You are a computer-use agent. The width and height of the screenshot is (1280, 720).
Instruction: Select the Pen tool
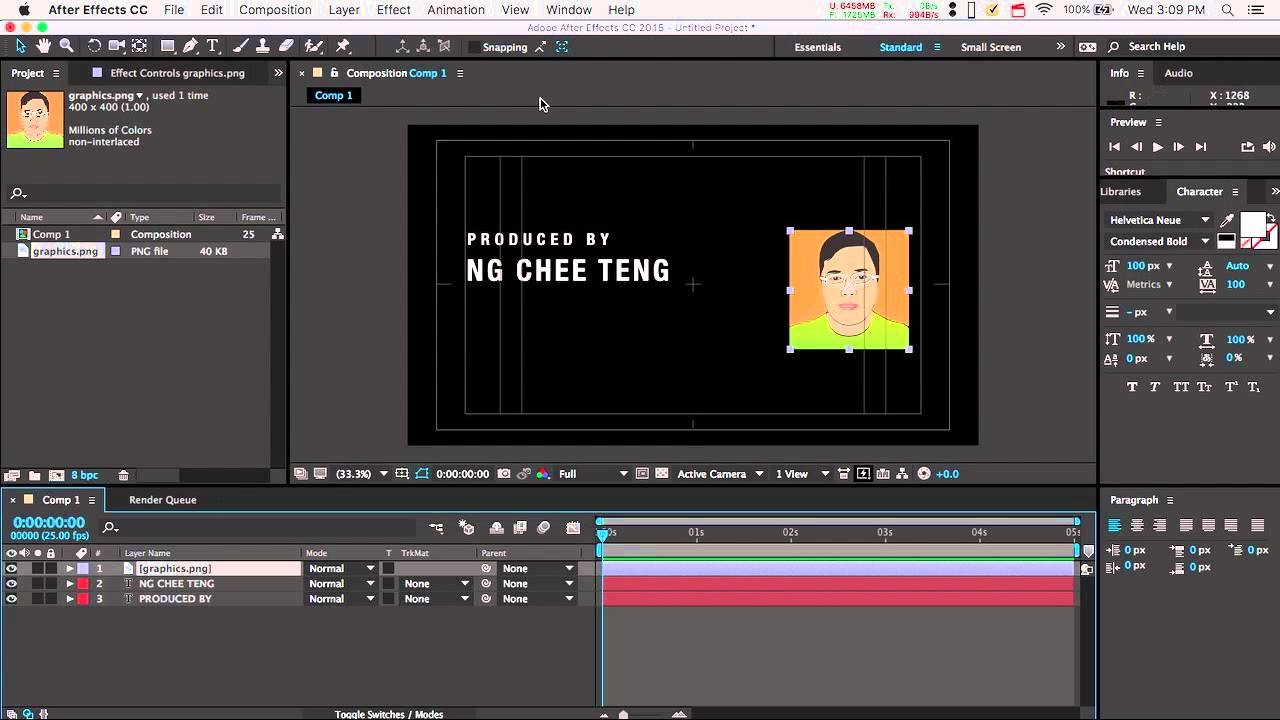click(192, 46)
